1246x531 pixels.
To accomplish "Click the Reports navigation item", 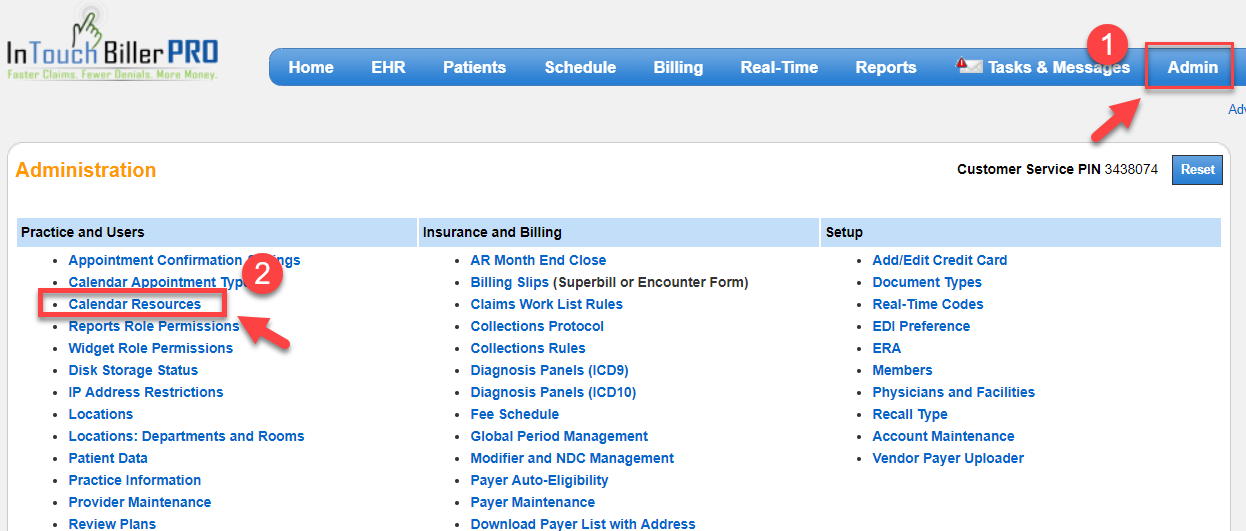I will coord(886,68).
